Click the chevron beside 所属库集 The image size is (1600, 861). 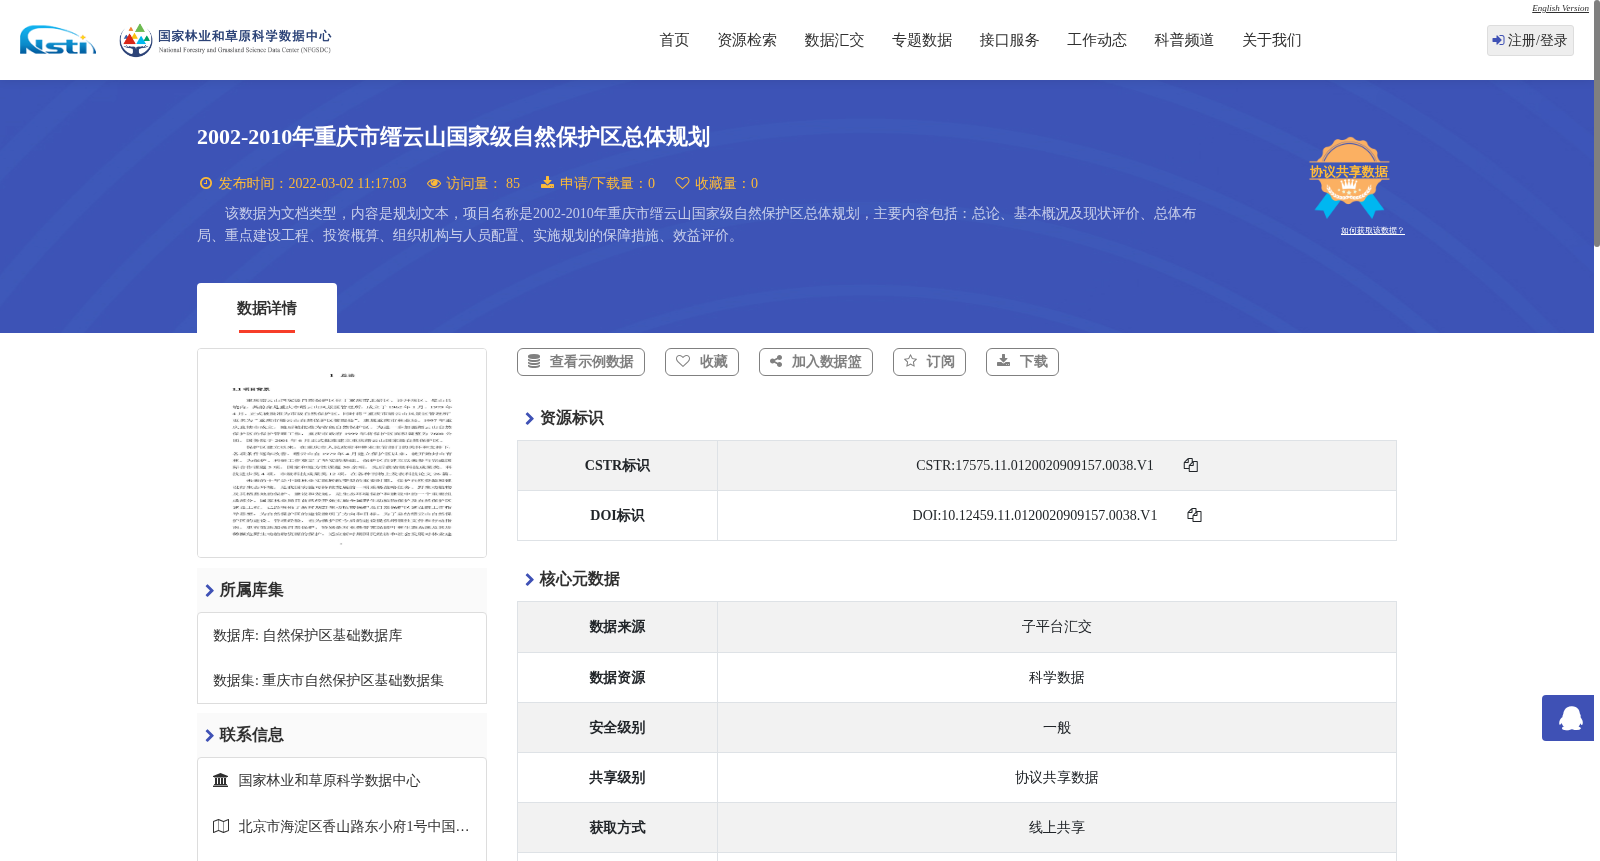(209, 591)
